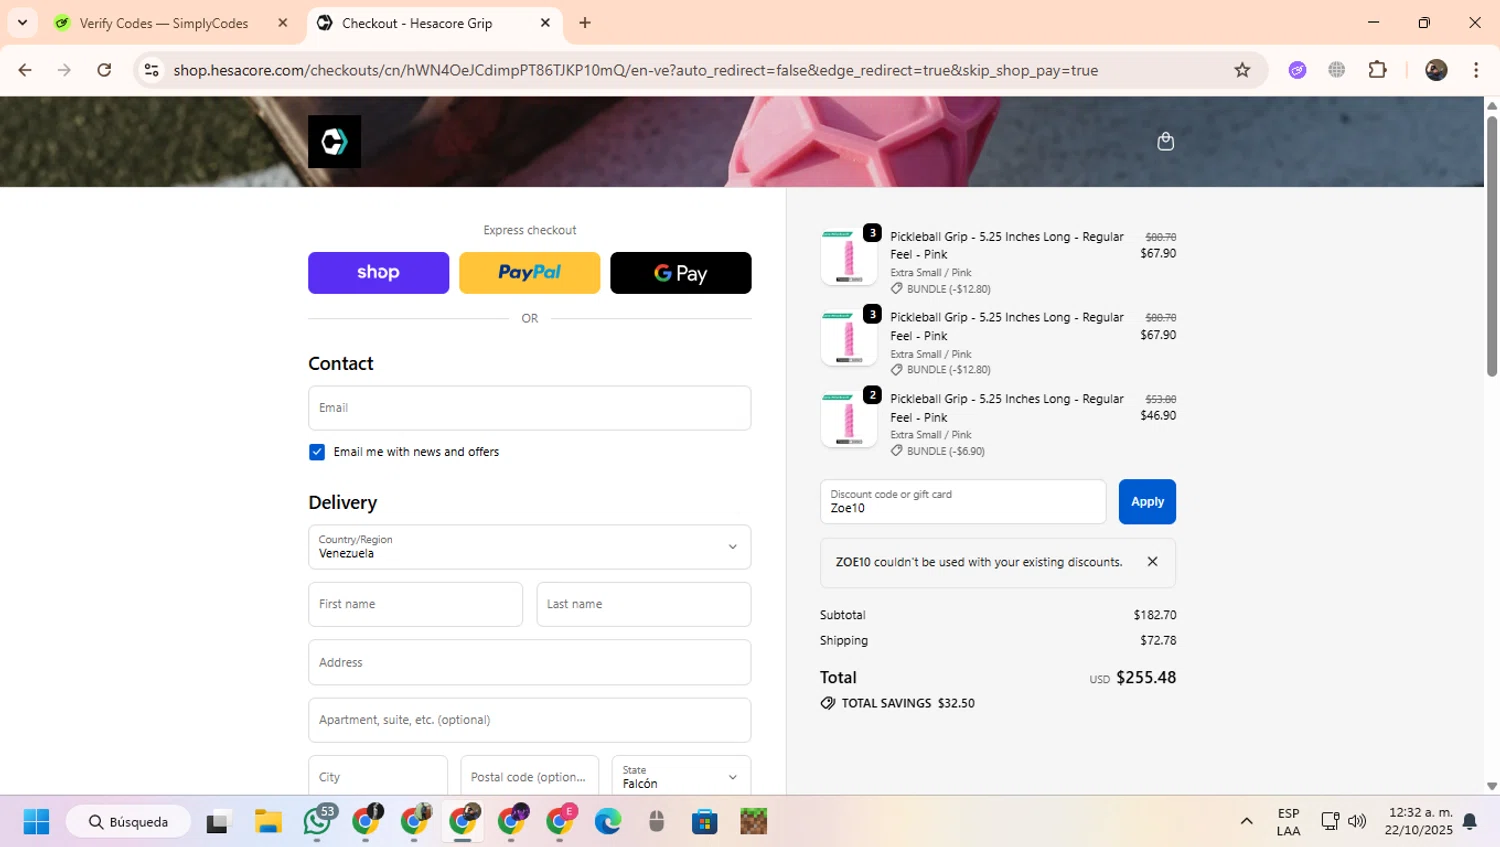Viewport: 1500px width, 847px height.
Task: View site information icon in address bar
Action: coord(152,70)
